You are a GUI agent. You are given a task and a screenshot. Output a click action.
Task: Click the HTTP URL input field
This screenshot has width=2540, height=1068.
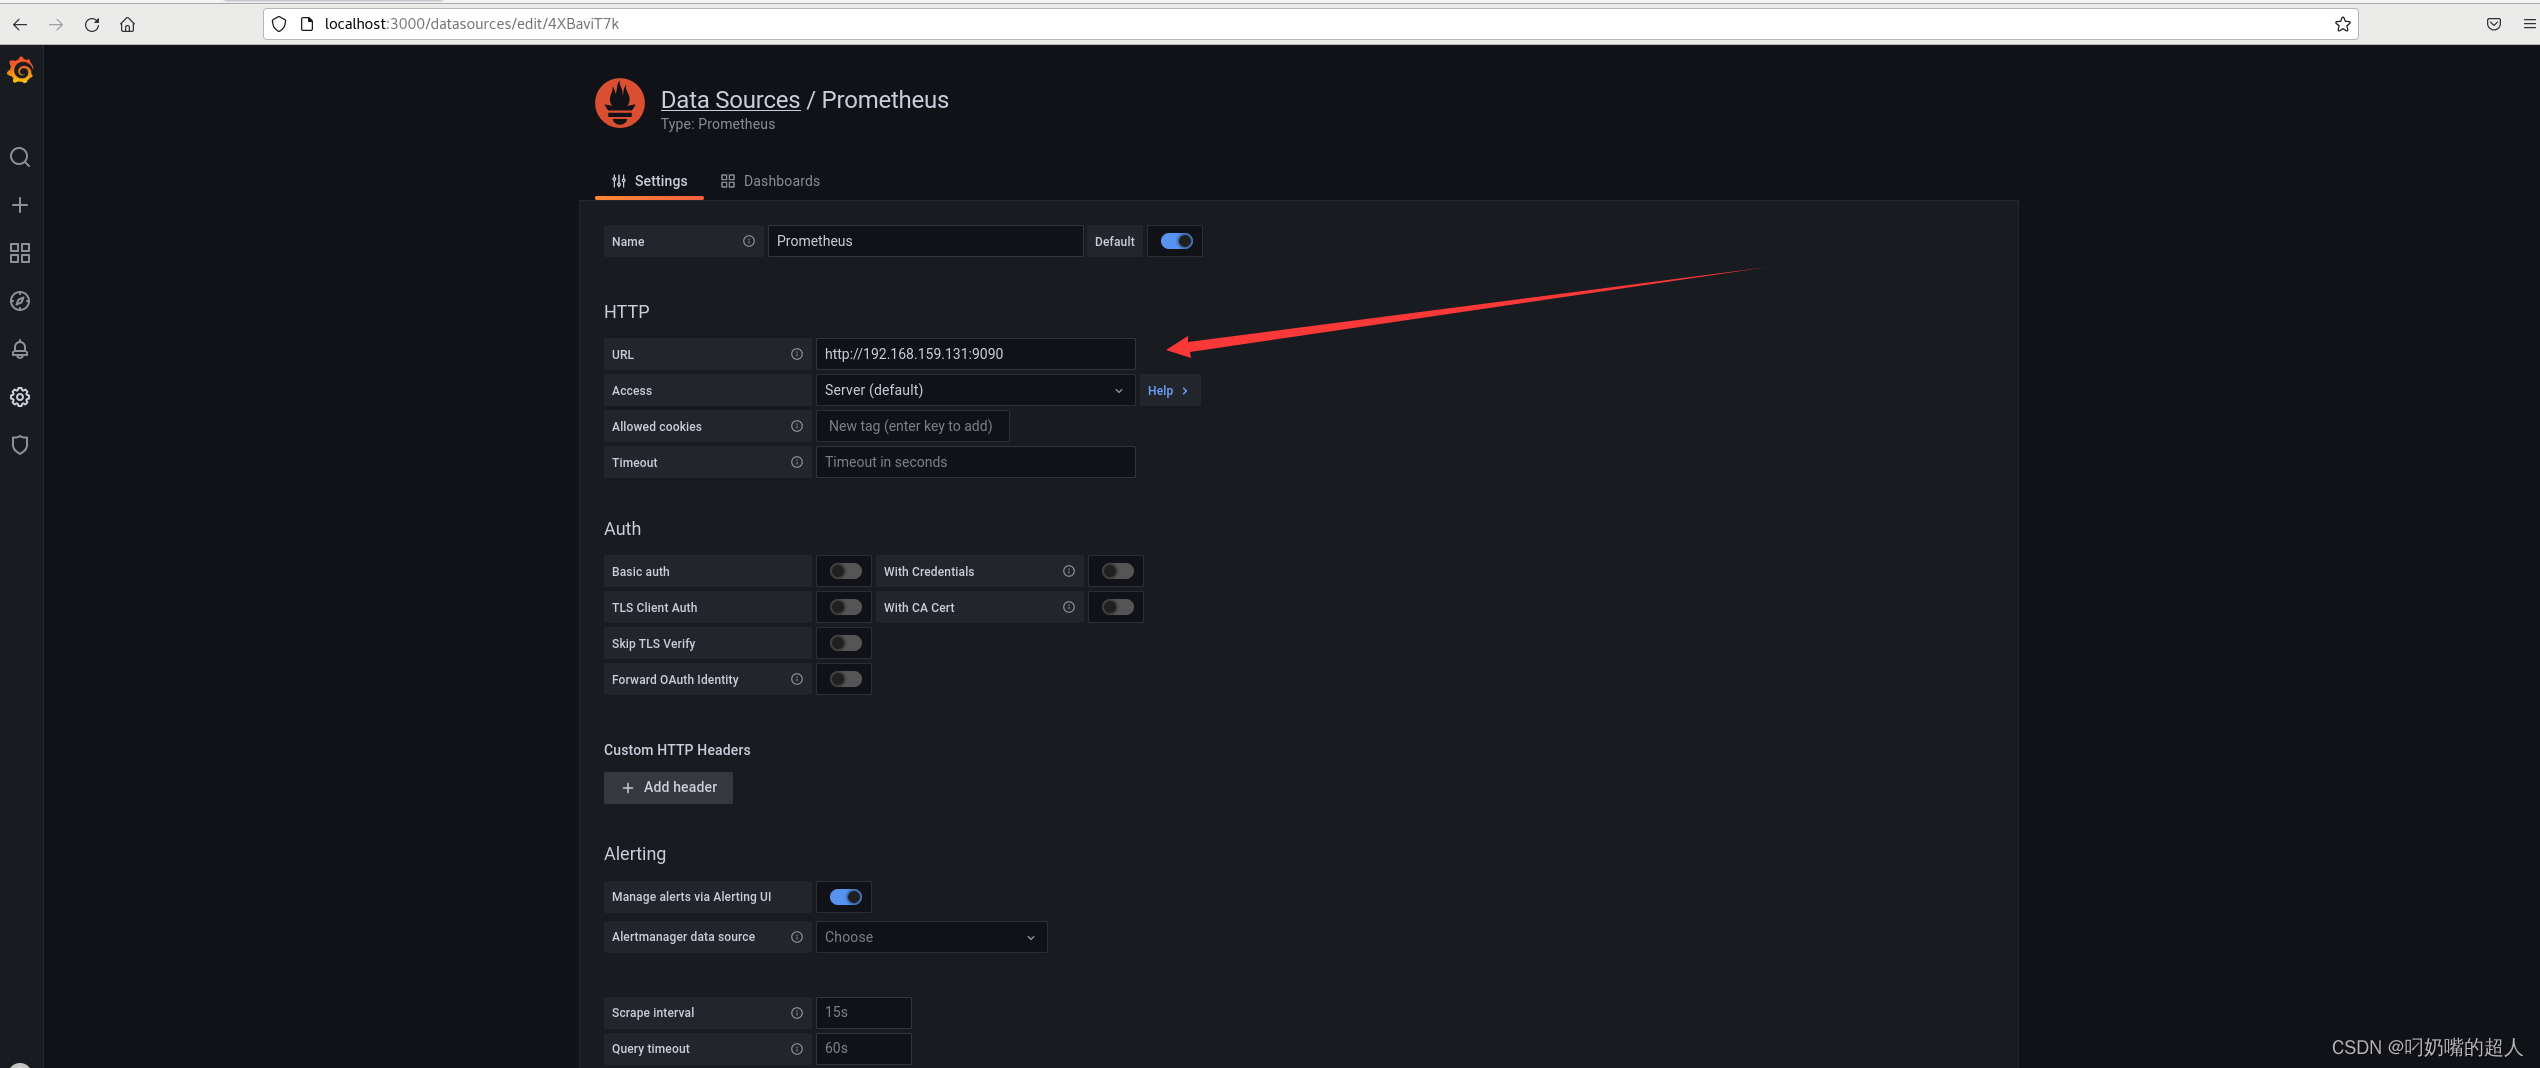click(975, 354)
